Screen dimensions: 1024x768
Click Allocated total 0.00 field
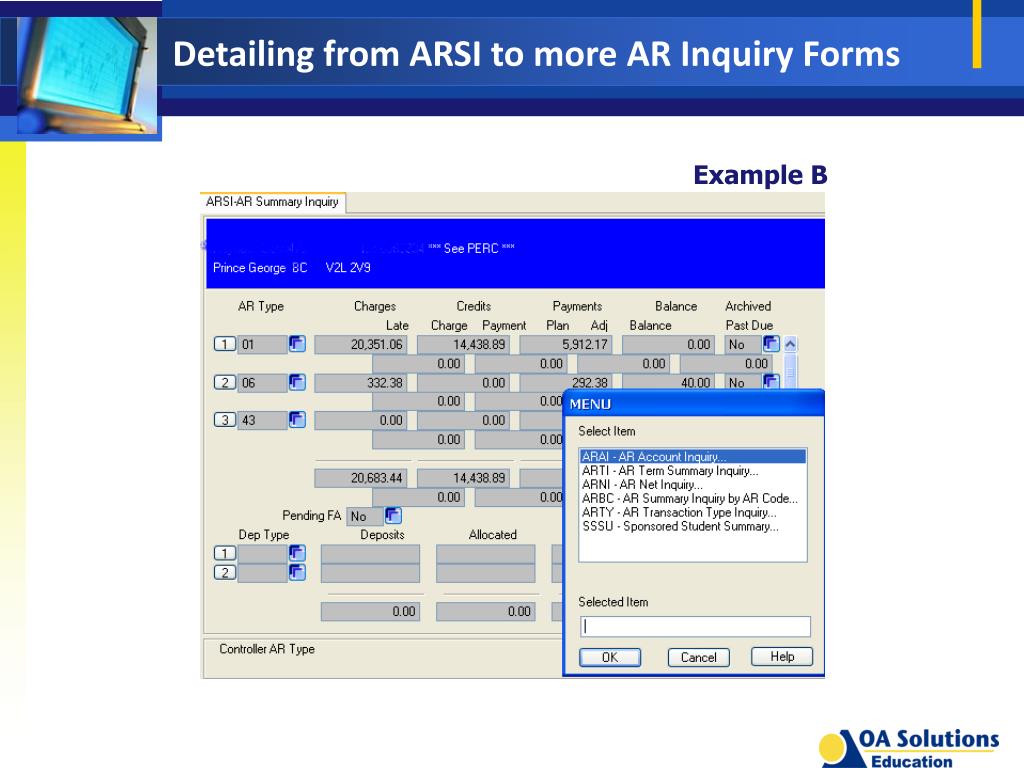[x=486, y=611]
